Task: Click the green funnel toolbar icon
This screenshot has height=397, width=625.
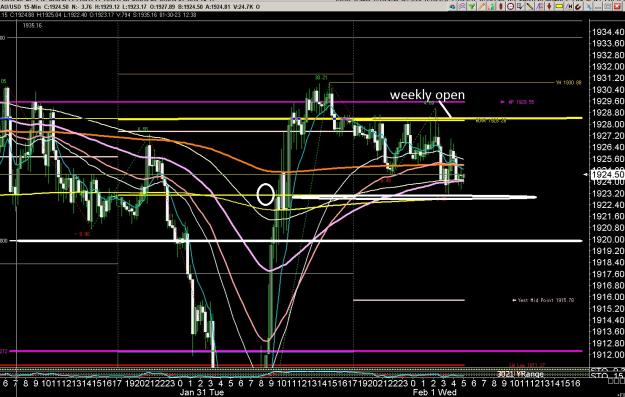Action: point(472,7)
